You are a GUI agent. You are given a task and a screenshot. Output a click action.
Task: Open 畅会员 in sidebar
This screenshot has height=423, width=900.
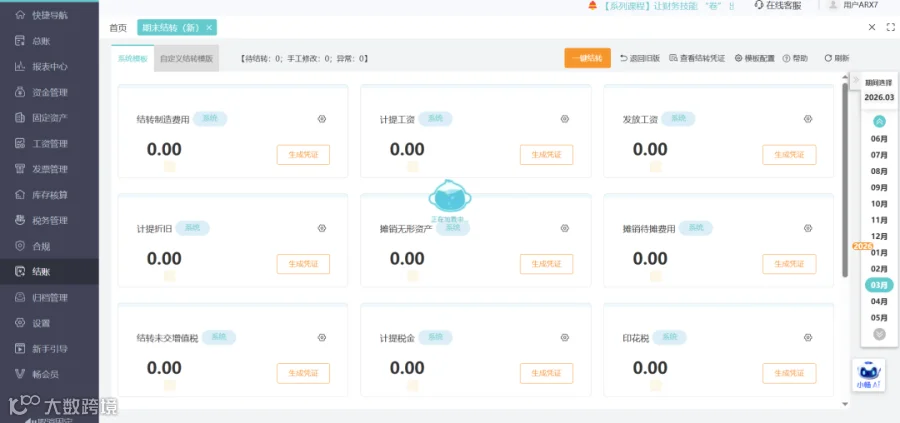49,374
